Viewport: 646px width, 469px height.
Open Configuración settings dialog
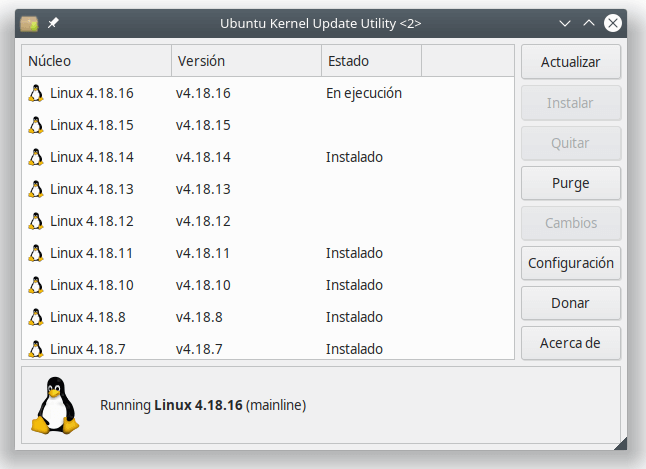pos(571,263)
